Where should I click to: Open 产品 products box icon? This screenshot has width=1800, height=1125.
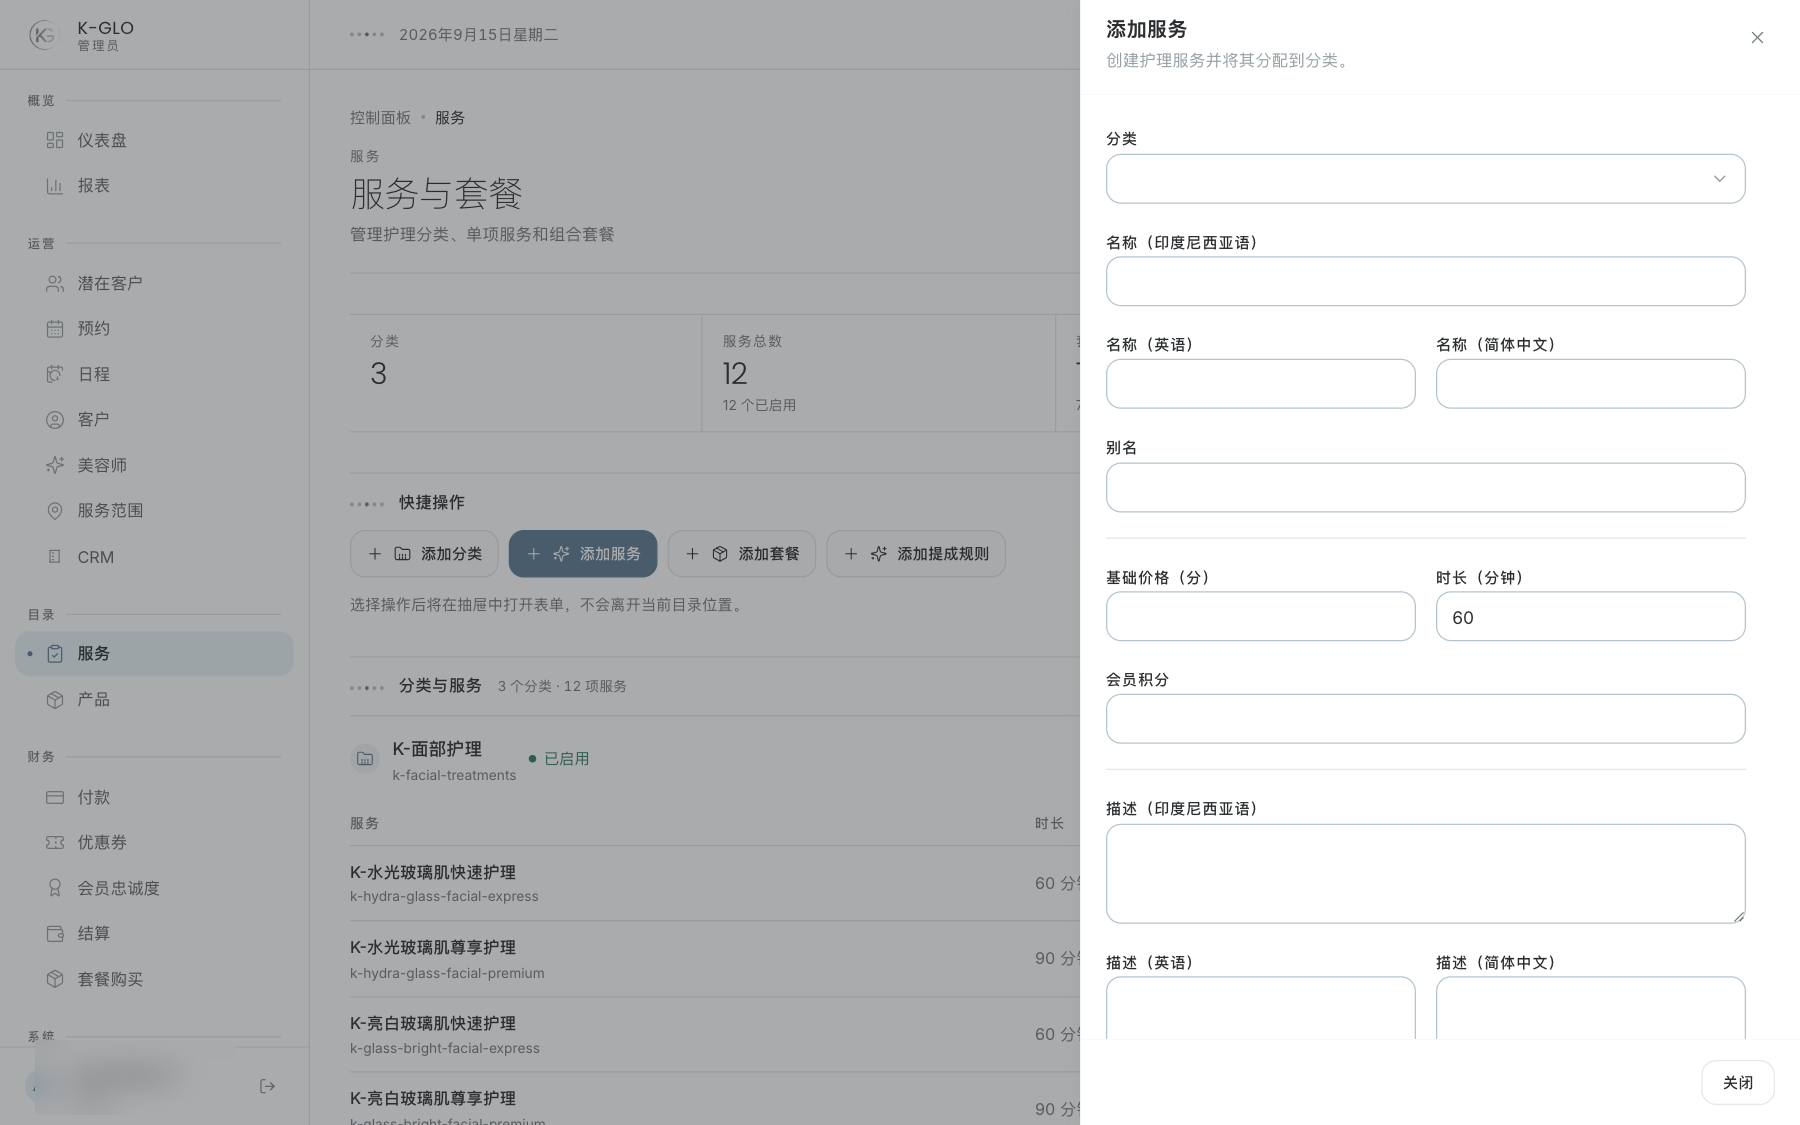coord(55,700)
